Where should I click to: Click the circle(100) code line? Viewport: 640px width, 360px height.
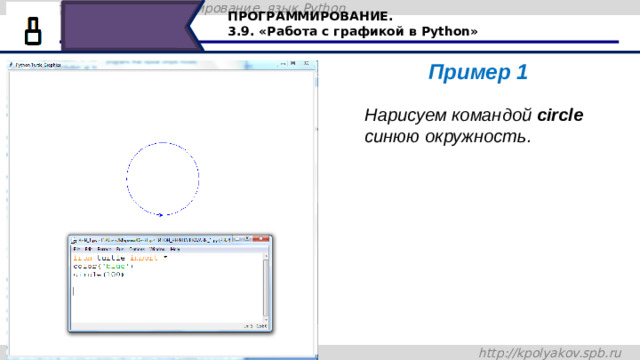98,275
